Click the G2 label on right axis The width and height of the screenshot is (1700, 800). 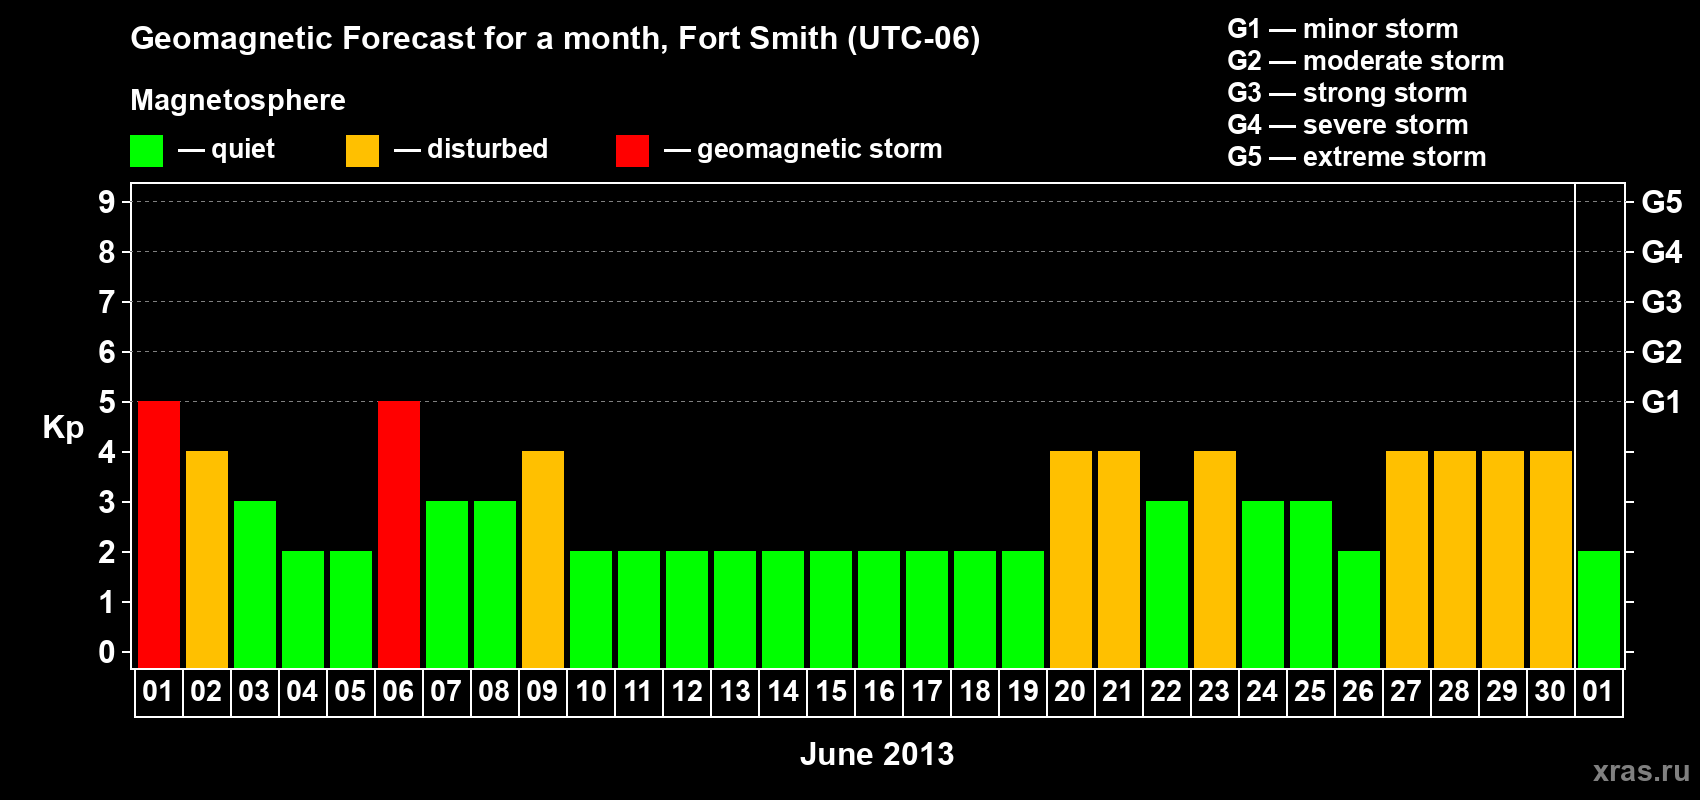point(1661,352)
